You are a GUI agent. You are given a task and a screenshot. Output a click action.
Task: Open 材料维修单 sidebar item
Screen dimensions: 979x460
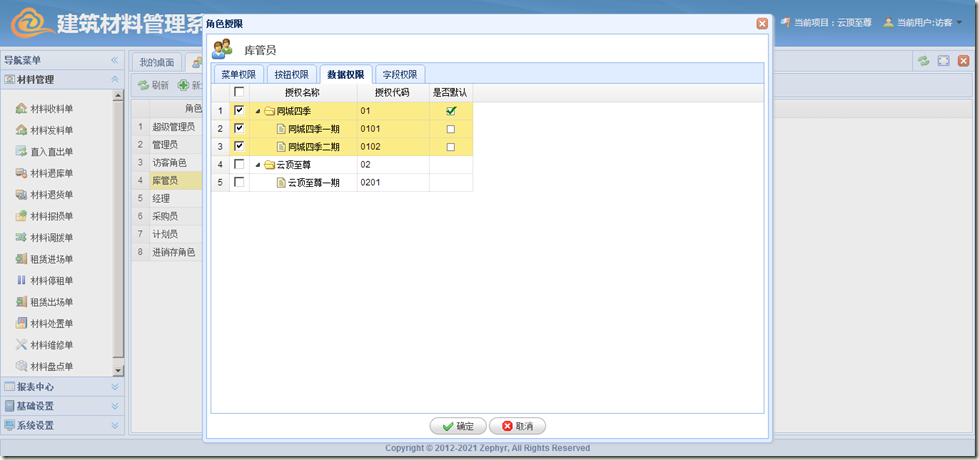[x=51, y=345]
